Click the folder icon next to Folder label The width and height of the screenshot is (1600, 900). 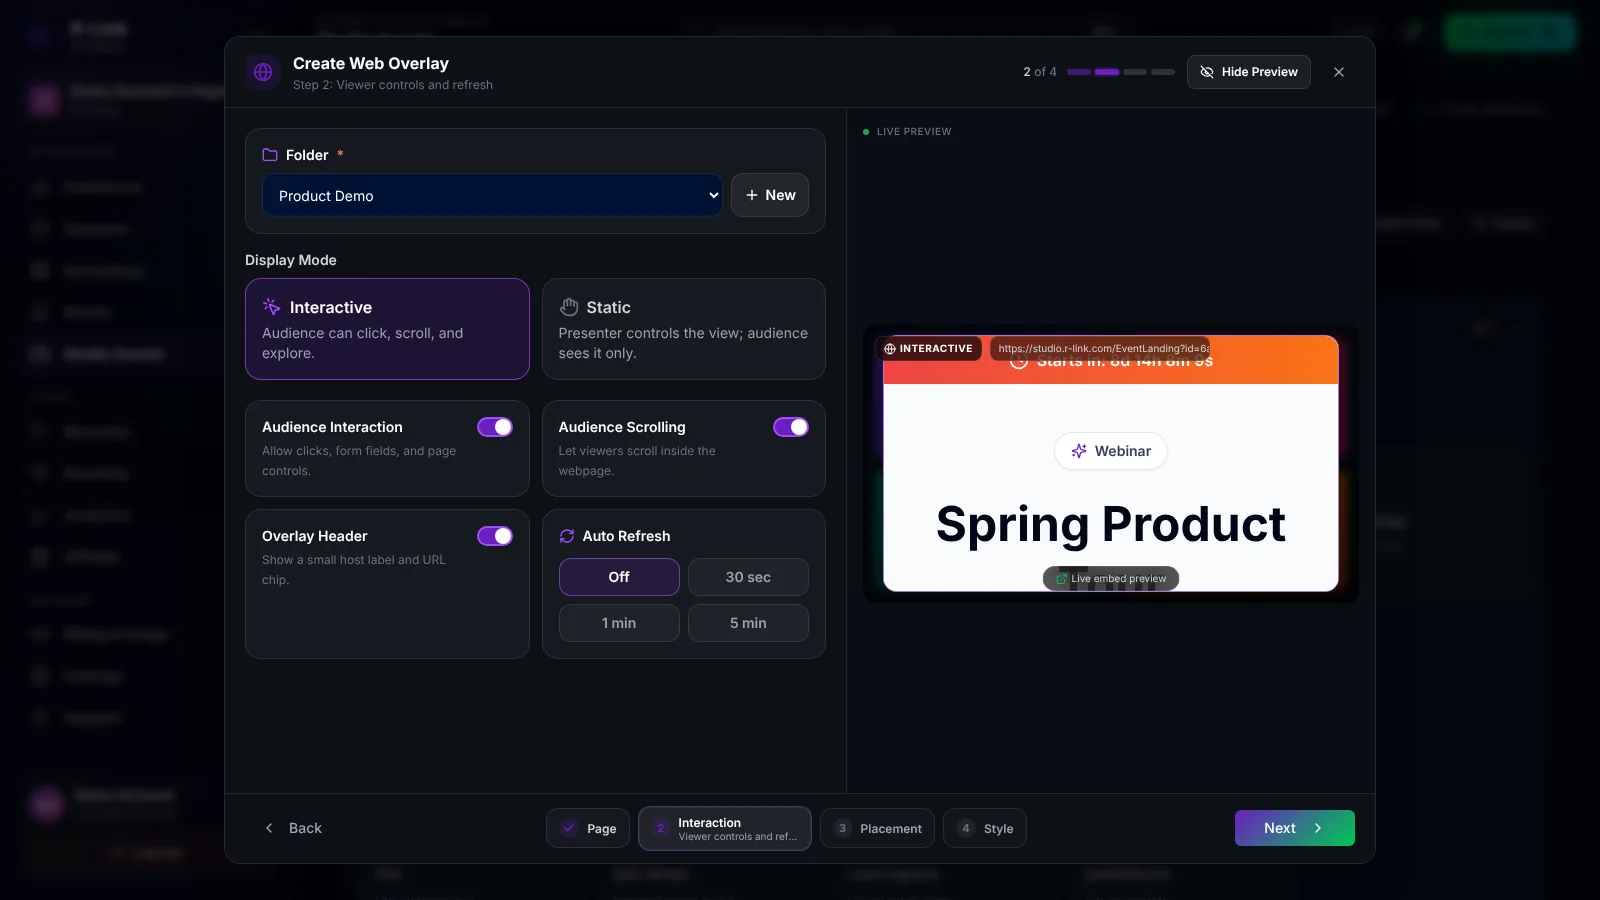tap(270, 155)
